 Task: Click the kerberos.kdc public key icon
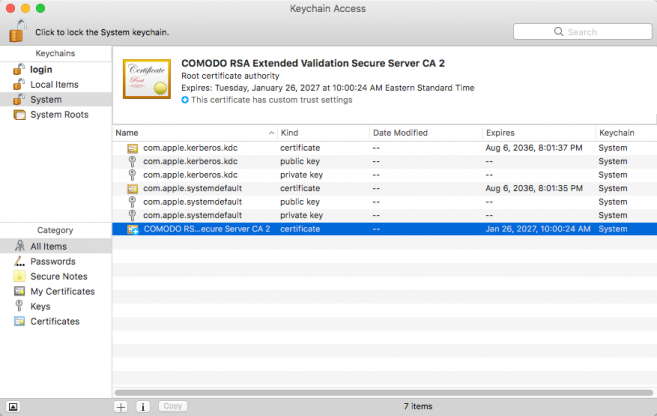coord(132,161)
